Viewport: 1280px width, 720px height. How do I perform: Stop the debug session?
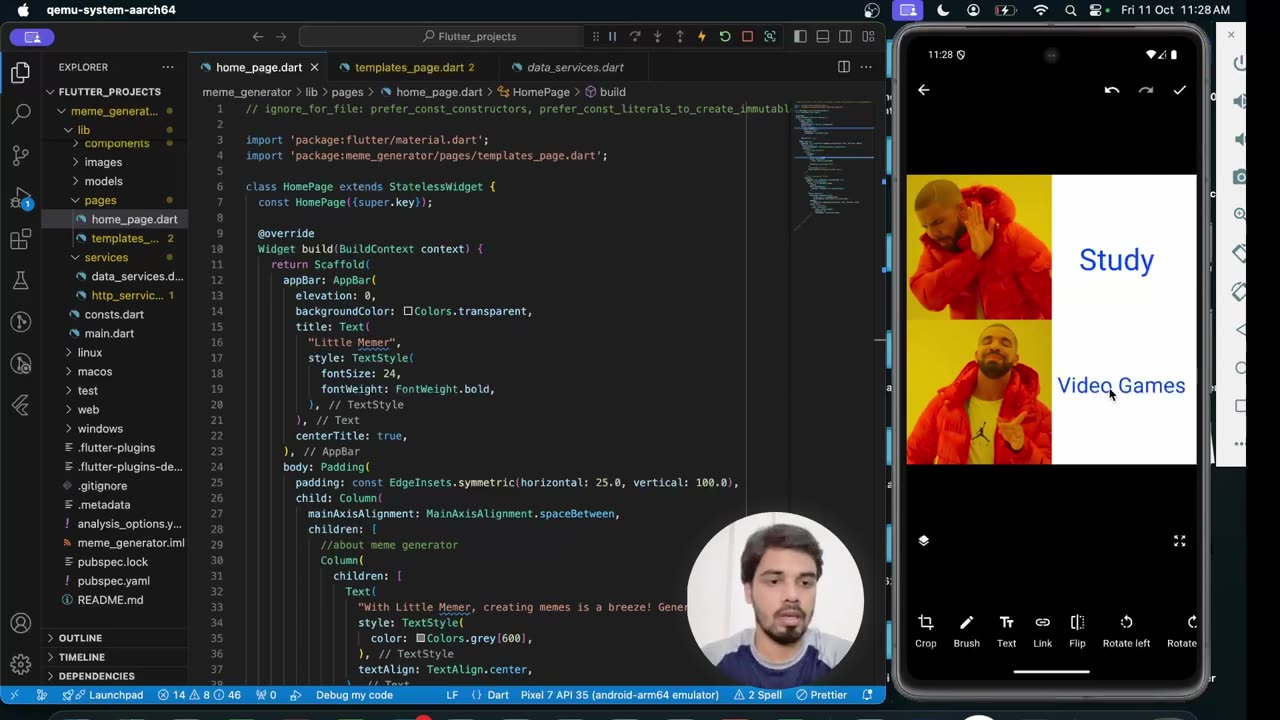[747, 36]
